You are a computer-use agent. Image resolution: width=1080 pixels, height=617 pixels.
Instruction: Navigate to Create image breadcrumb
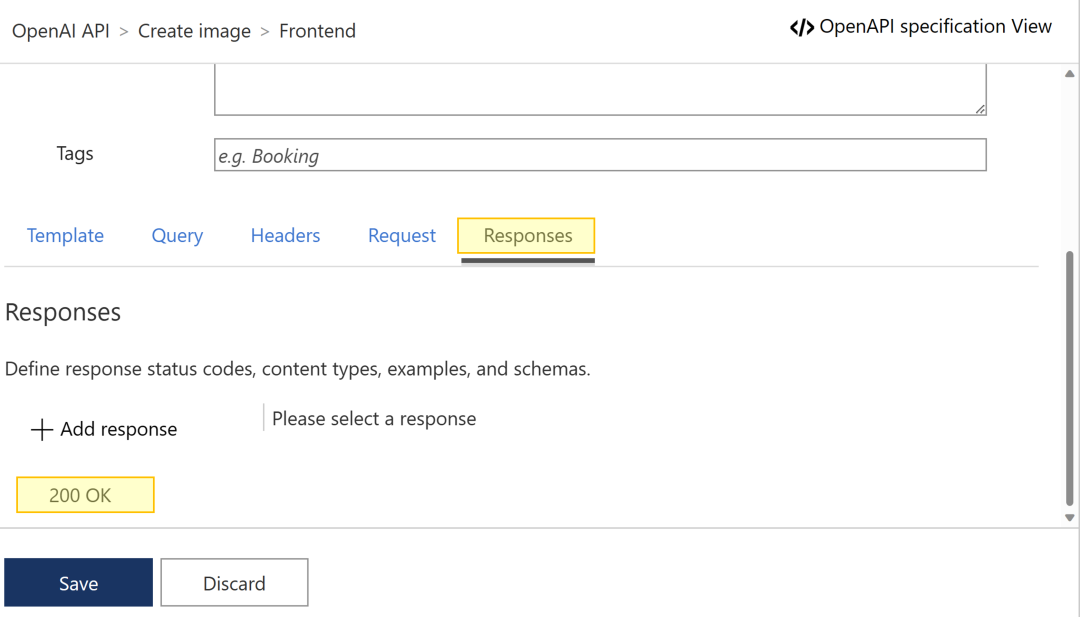click(x=194, y=31)
